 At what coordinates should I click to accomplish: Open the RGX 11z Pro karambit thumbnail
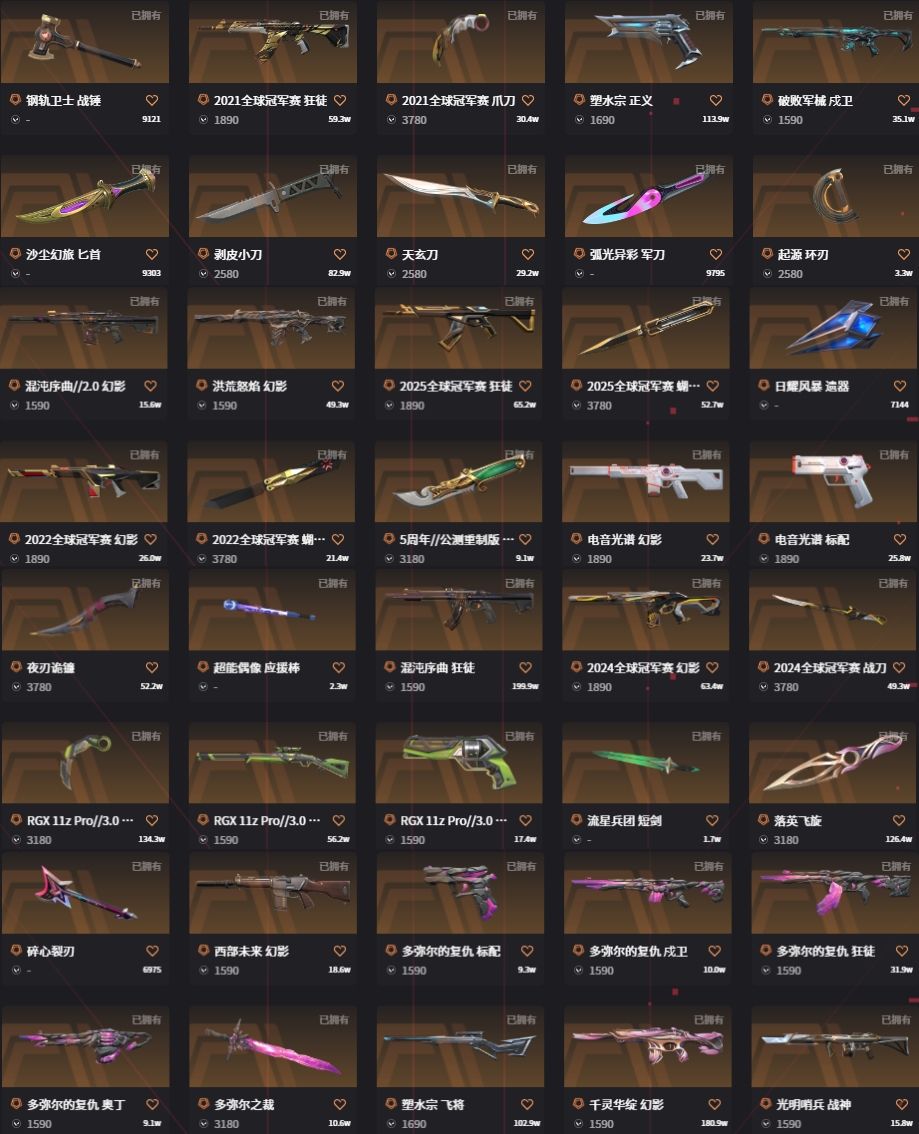(x=85, y=762)
